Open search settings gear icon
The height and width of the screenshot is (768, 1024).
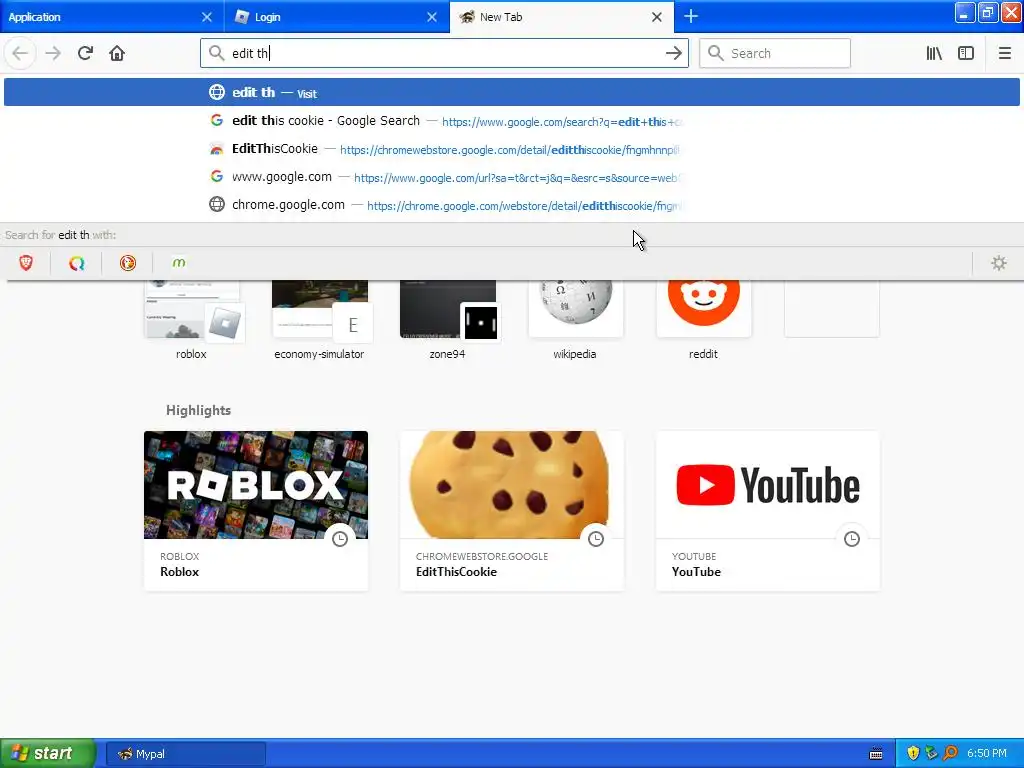[999, 263]
